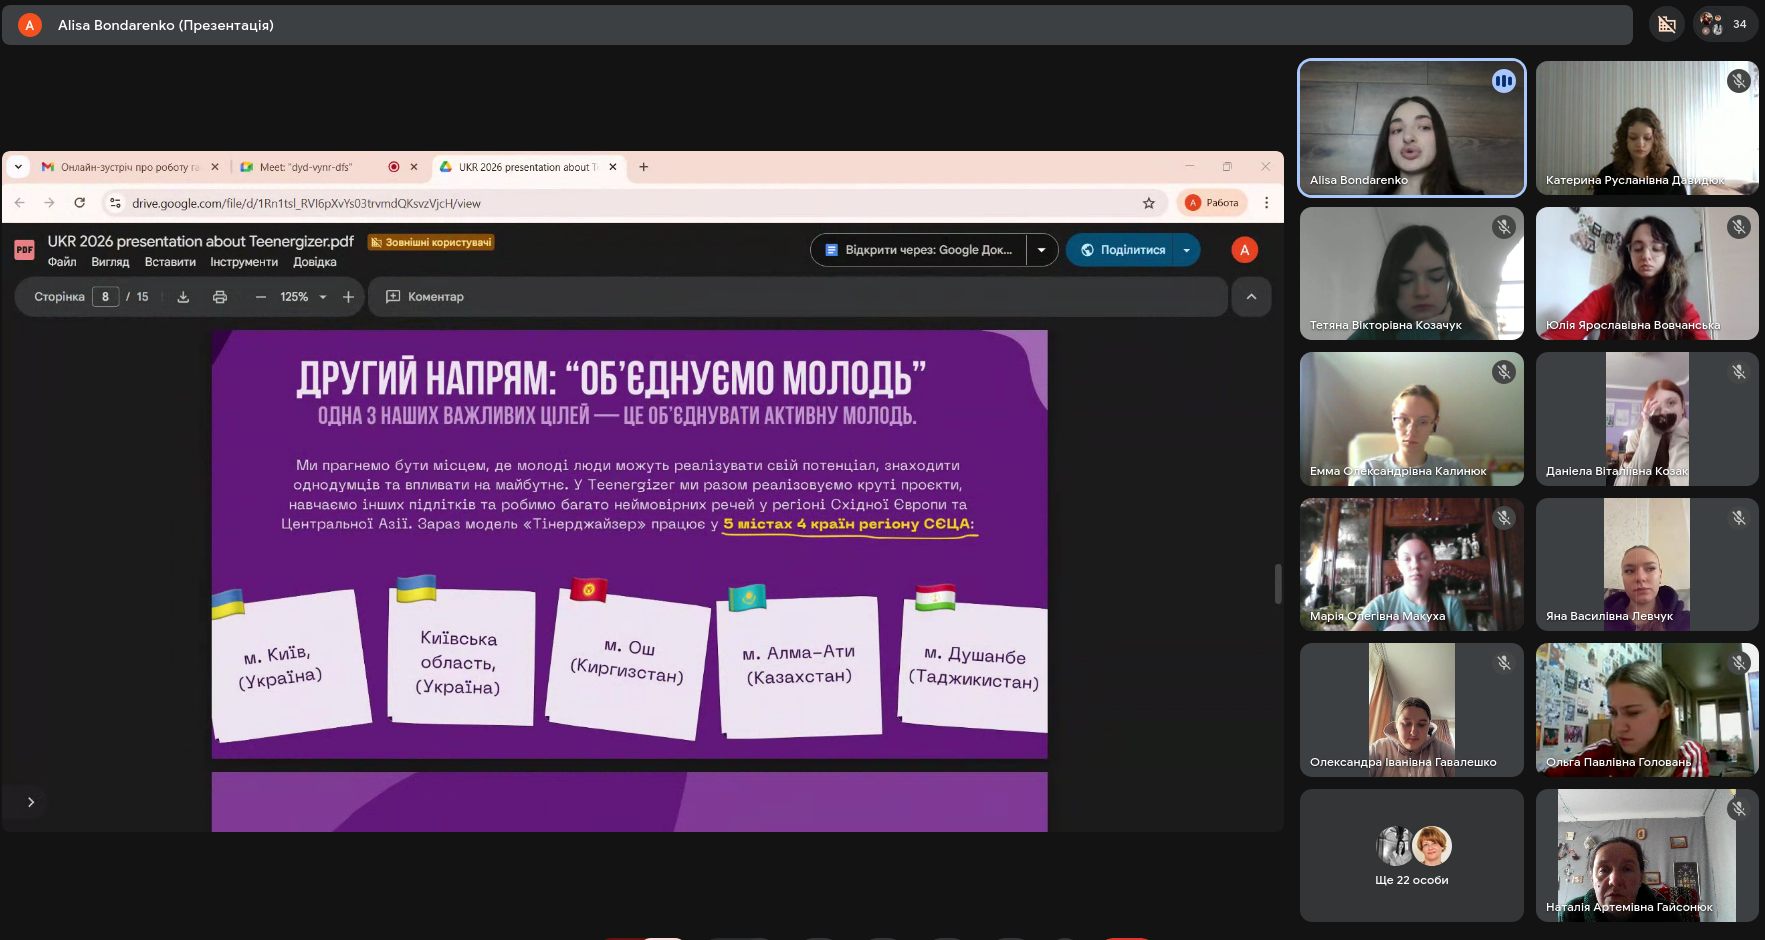
Task: Select Катерина Русланівна's video tile
Action: [x=1647, y=127]
